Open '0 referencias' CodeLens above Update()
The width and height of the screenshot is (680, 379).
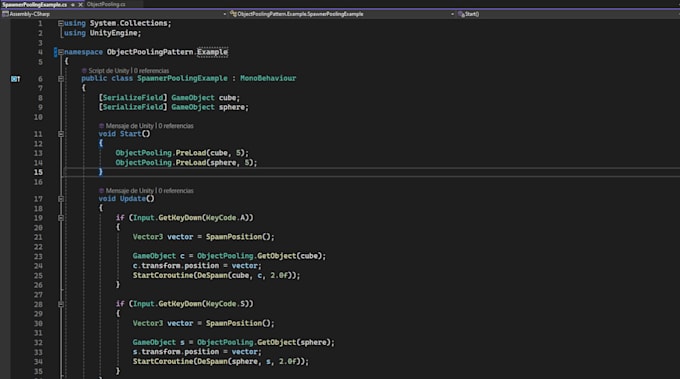click(176, 191)
